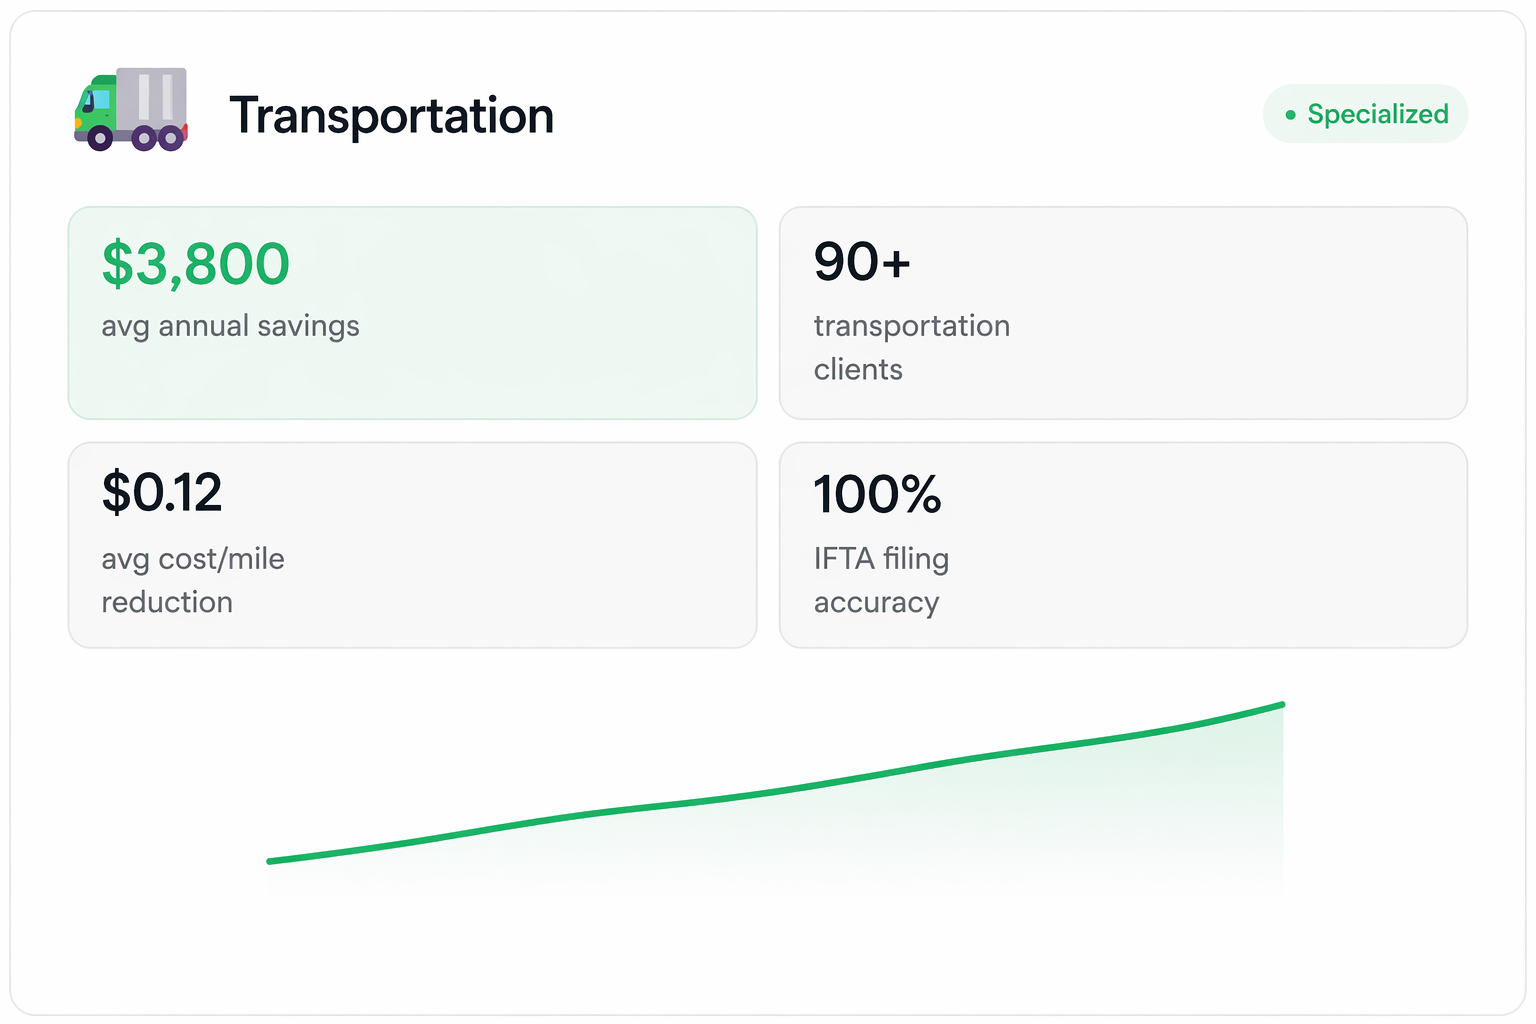Click the Transportation heading

(x=391, y=115)
